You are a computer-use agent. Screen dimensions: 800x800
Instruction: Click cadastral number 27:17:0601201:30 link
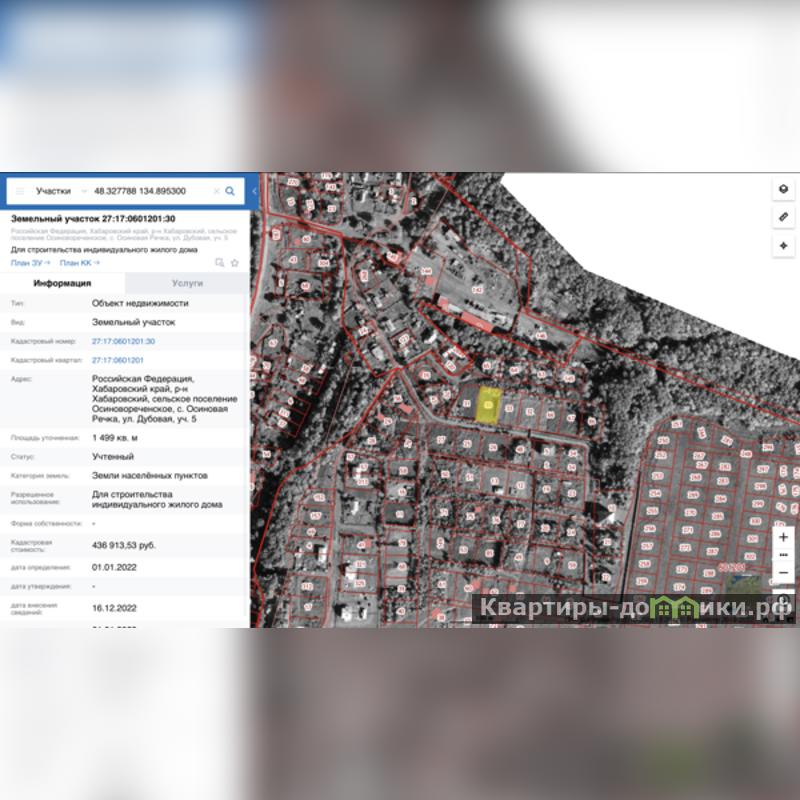(123, 341)
